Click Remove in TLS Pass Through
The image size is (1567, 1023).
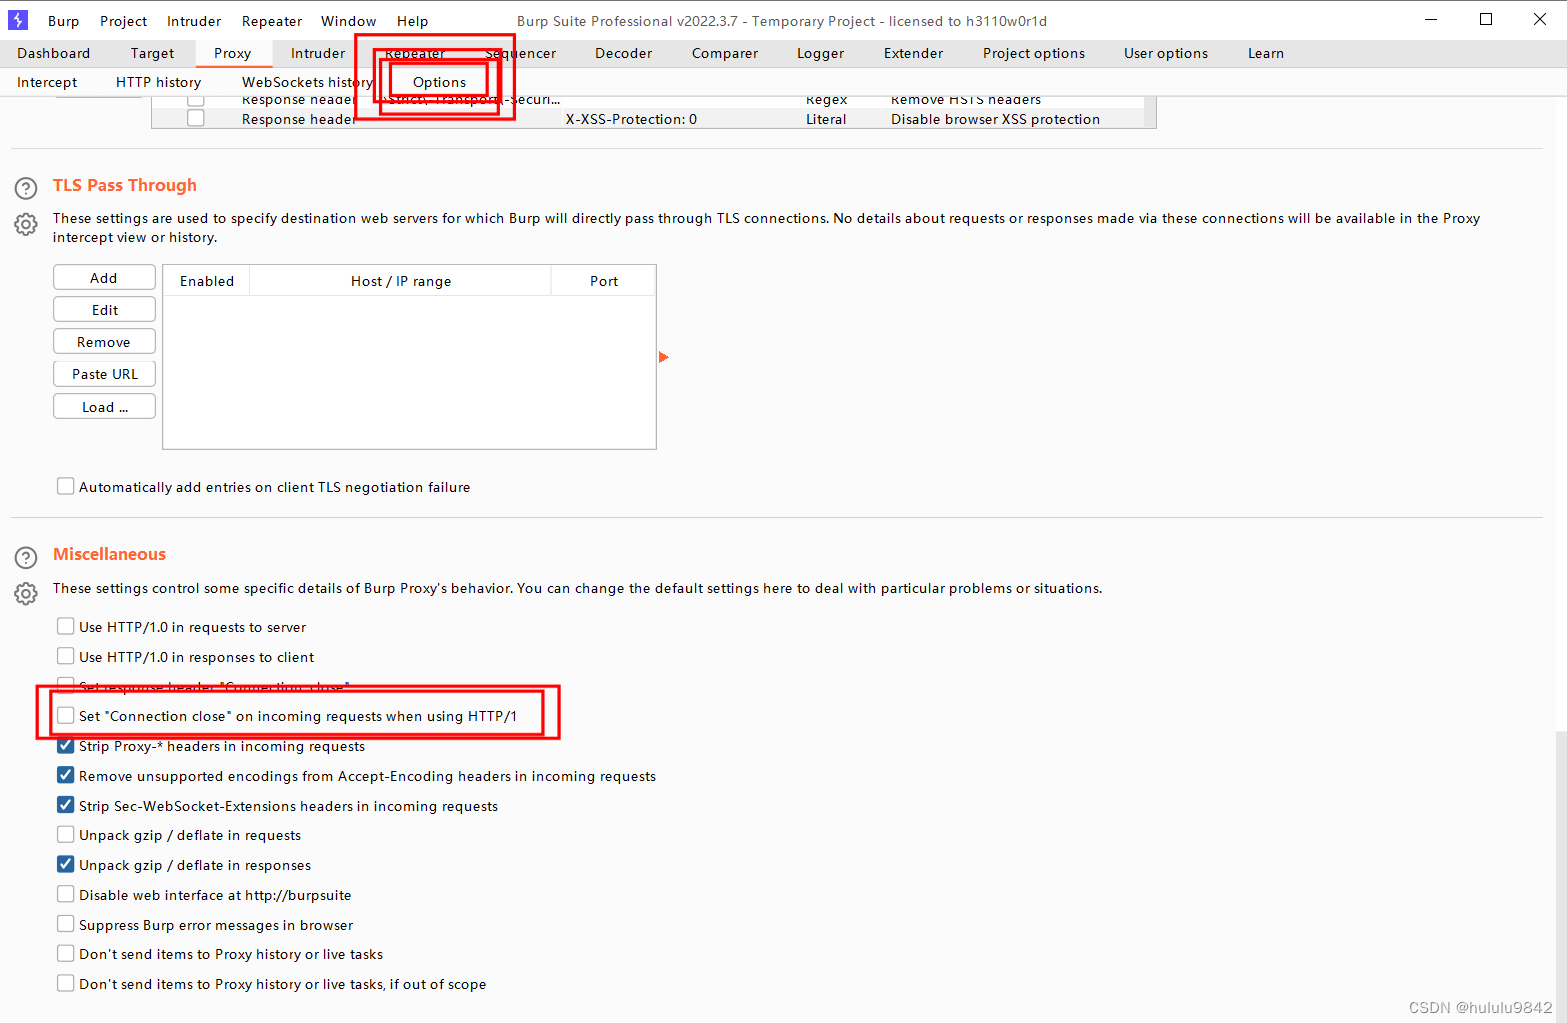click(104, 342)
